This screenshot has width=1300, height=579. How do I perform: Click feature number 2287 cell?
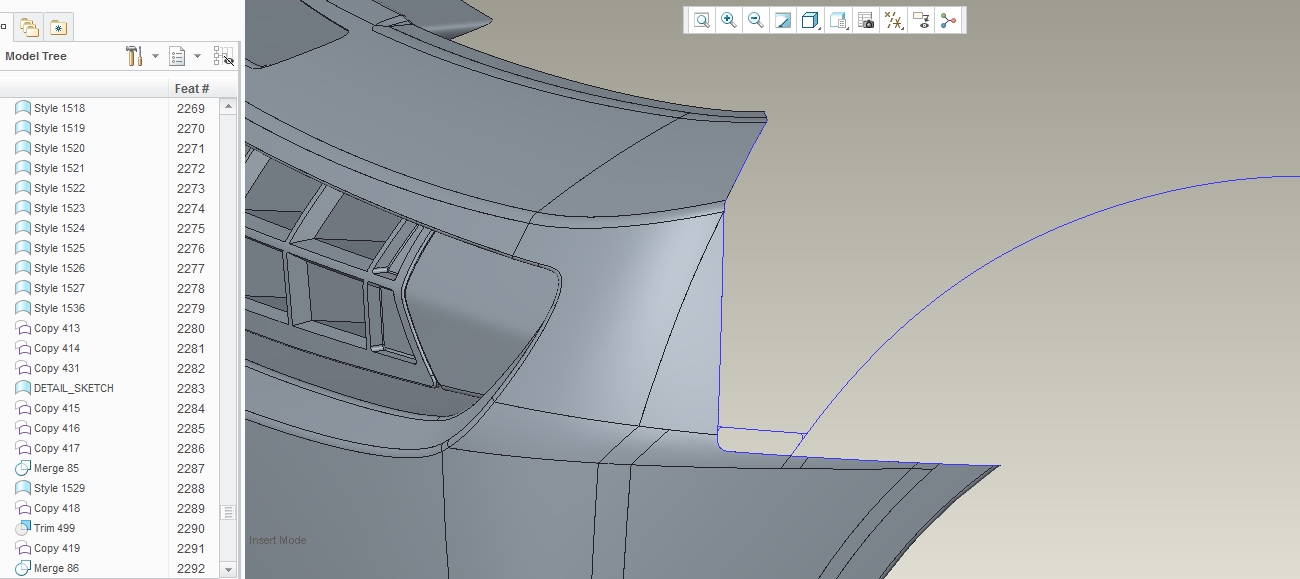coord(191,468)
